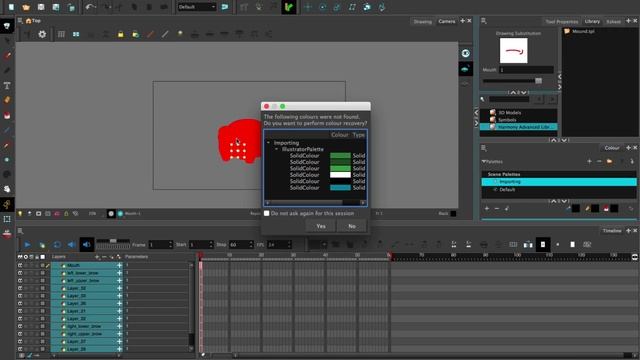Expand the right_upper_brow layer plus

point(120,334)
